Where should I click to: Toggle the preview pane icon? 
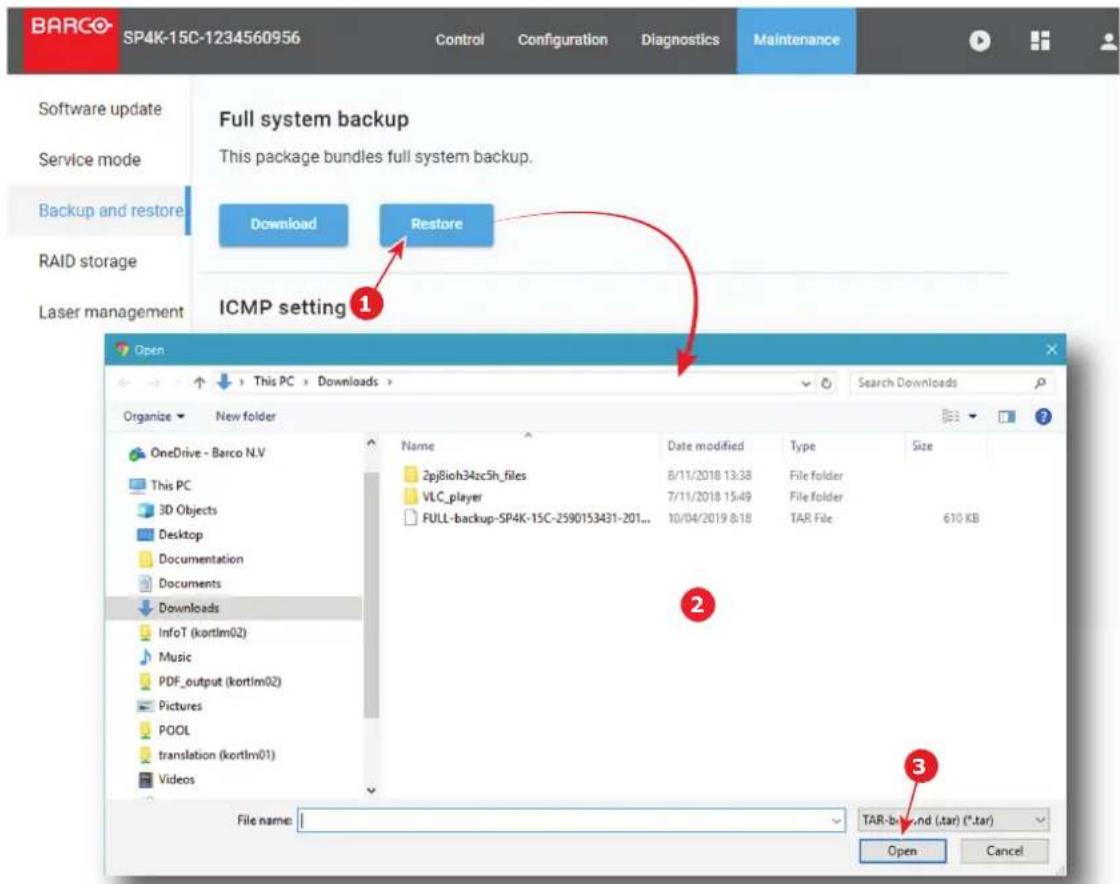coord(1006,416)
